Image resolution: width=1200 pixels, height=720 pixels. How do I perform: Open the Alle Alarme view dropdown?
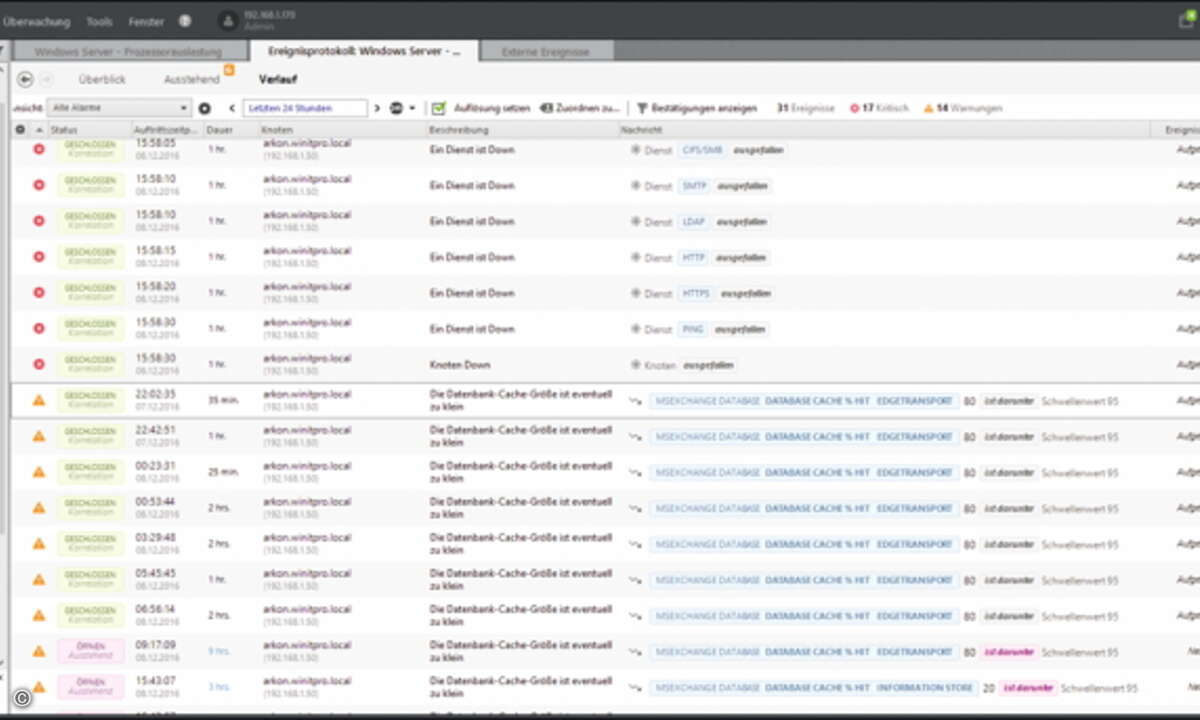[119, 108]
